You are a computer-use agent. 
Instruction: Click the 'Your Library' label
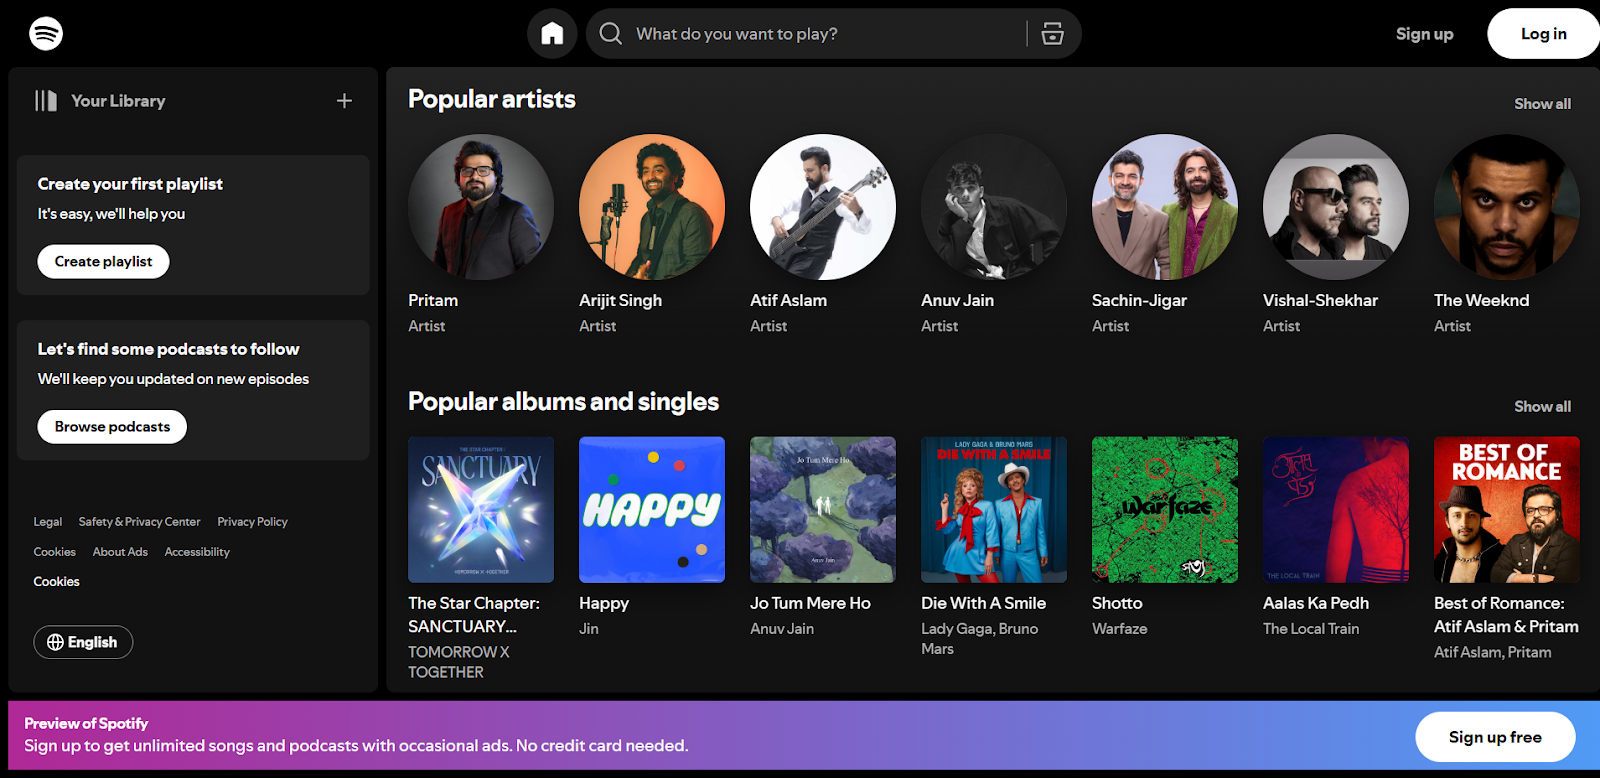118,101
